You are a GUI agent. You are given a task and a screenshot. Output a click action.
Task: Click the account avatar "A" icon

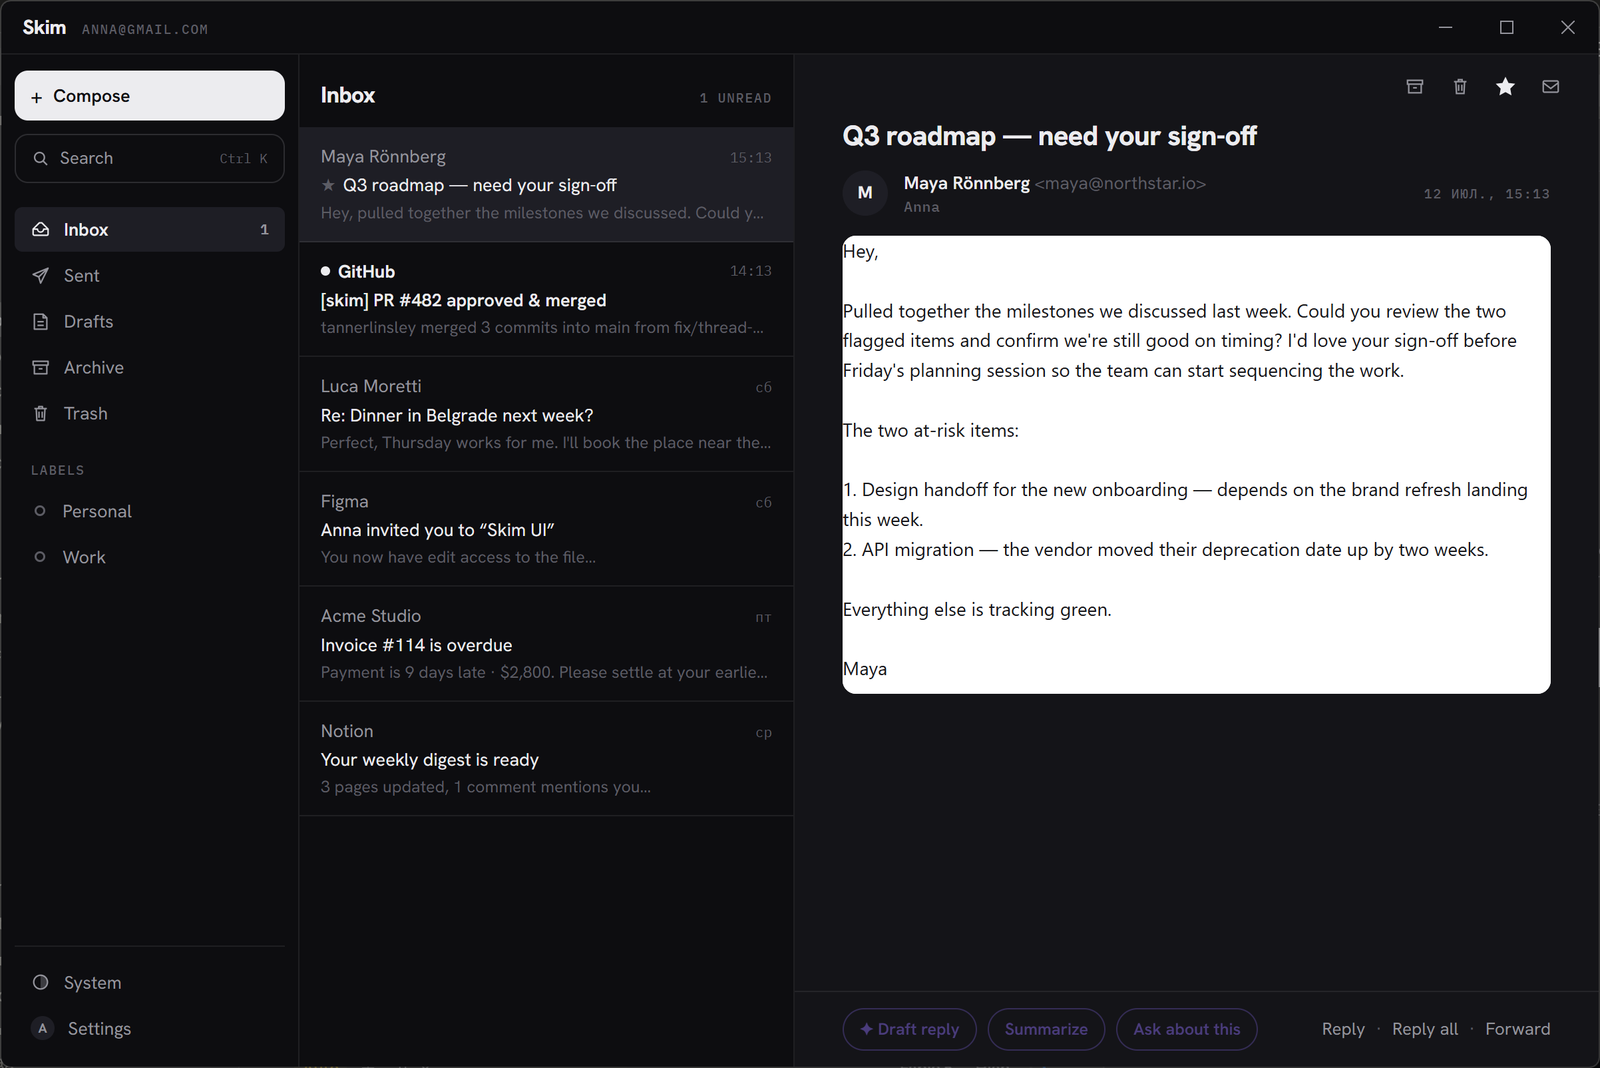(x=42, y=1028)
